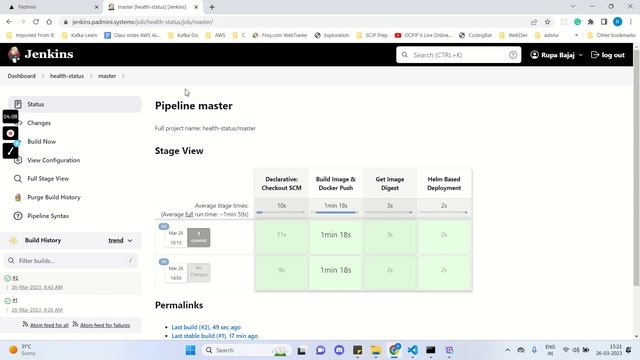
Task: Open the terminal app from taskbar
Action: [x=431, y=350]
